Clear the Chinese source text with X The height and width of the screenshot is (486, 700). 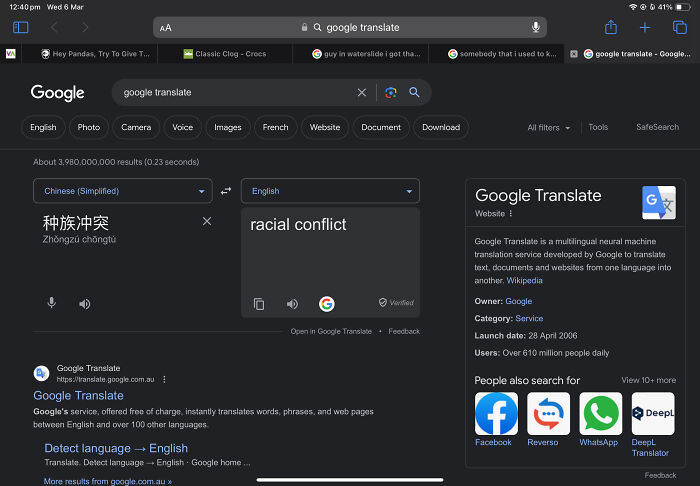[207, 221]
